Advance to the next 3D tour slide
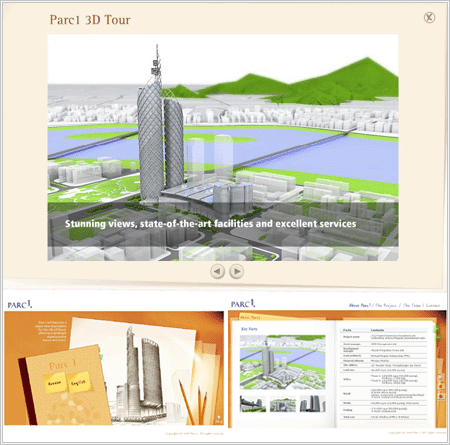Screen dimensions: 450x445 pos(236,271)
